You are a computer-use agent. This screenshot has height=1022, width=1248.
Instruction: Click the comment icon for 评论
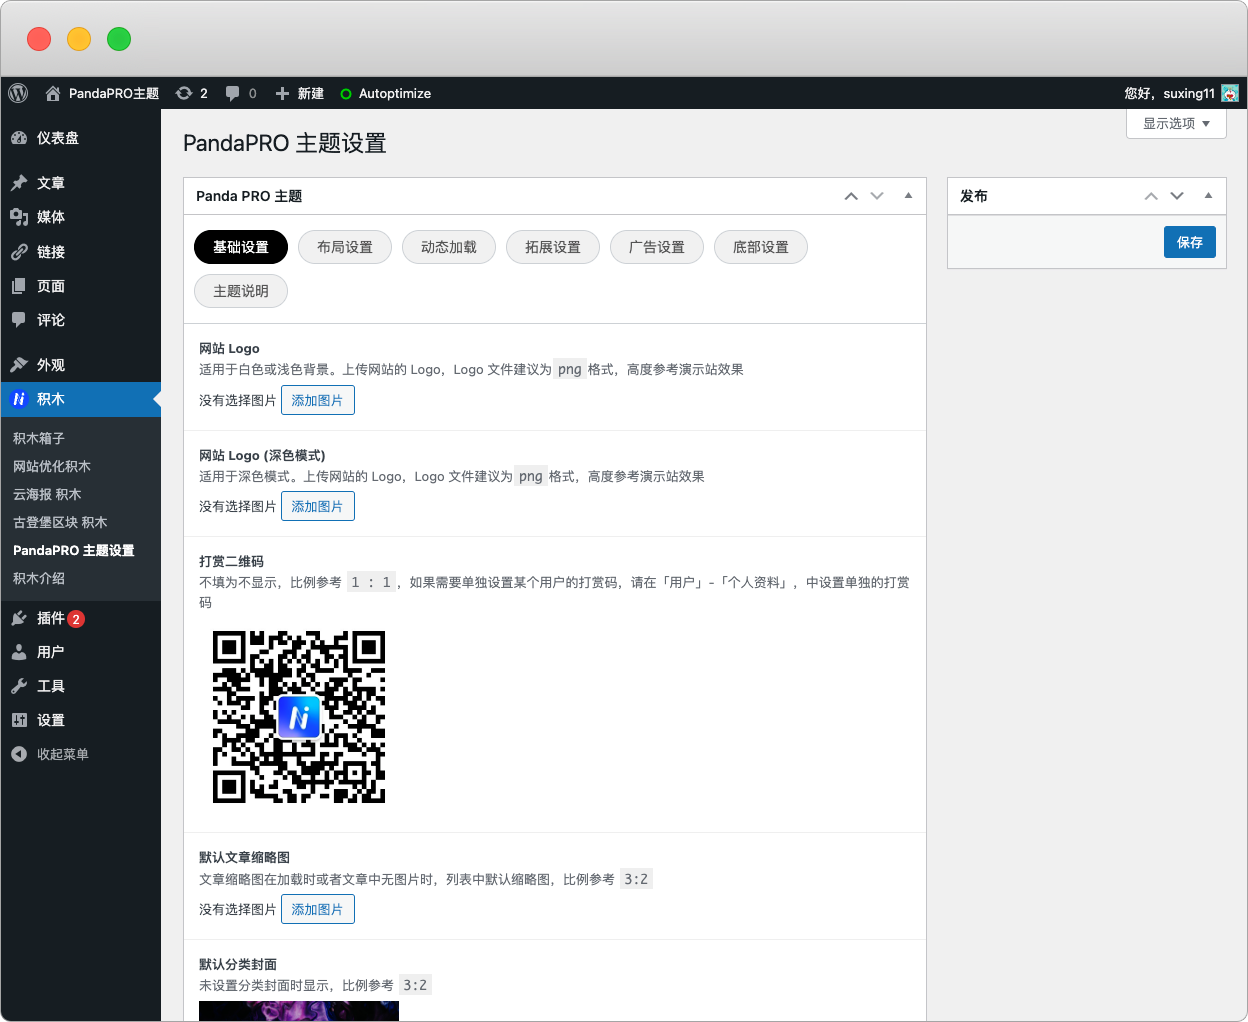[19, 320]
